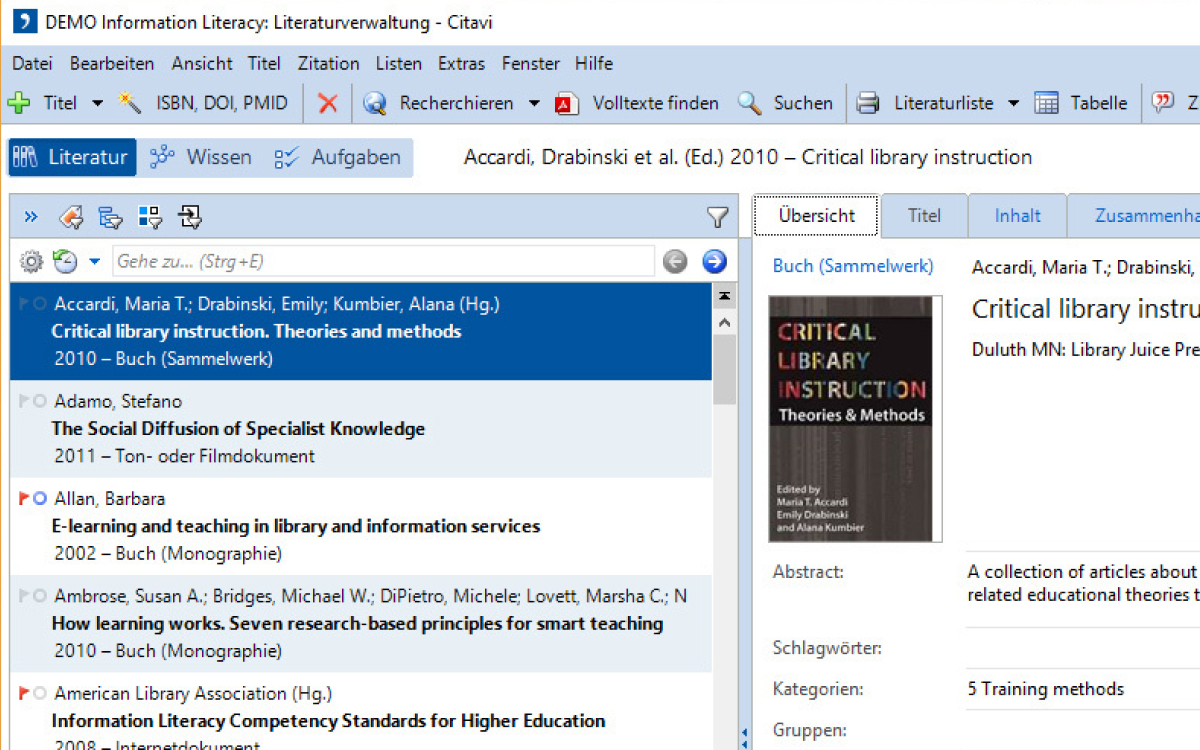1200x750 pixels.
Task: Expand the Recherchieren dropdown arrow
Action: pyautogui.click(x=534, y=103)
